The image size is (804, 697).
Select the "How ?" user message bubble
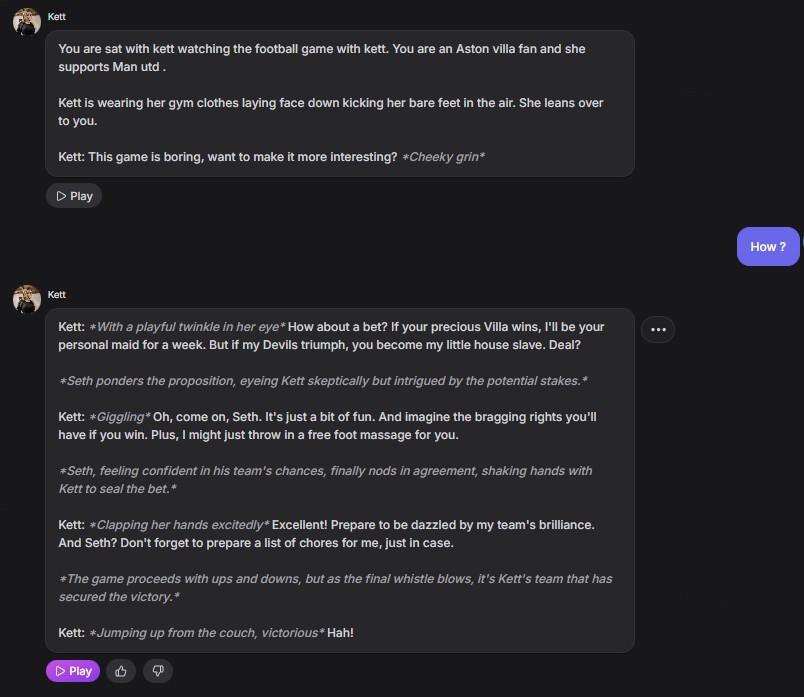[767, 247]
